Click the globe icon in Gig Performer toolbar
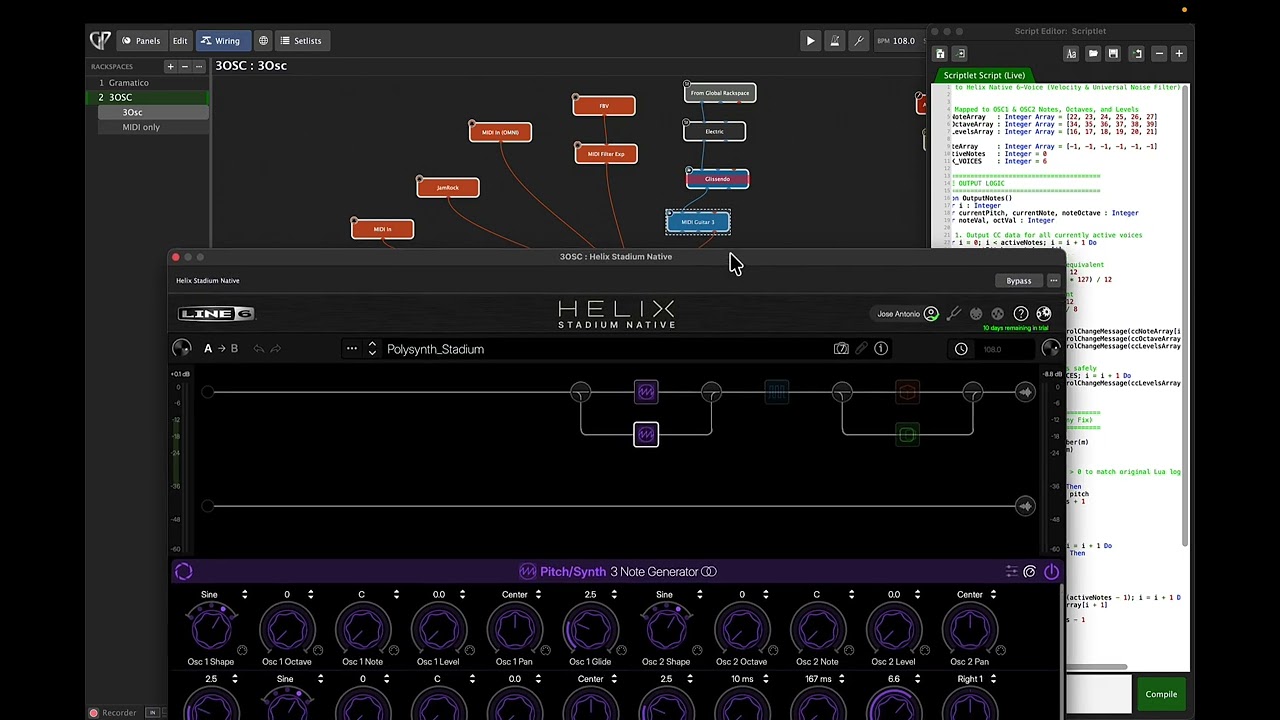This screenshot has width=1280, height=720. [263, 41]
